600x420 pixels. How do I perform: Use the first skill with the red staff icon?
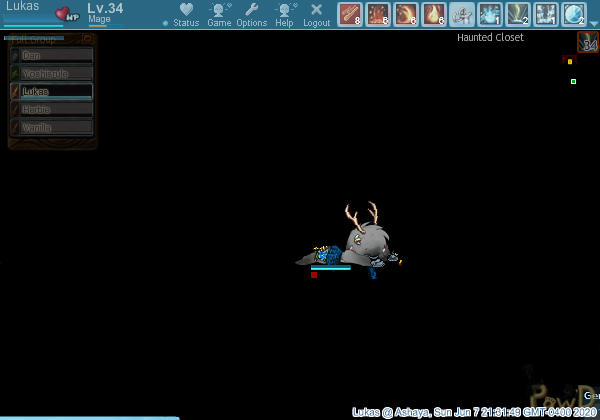click(x=349, y=14)
